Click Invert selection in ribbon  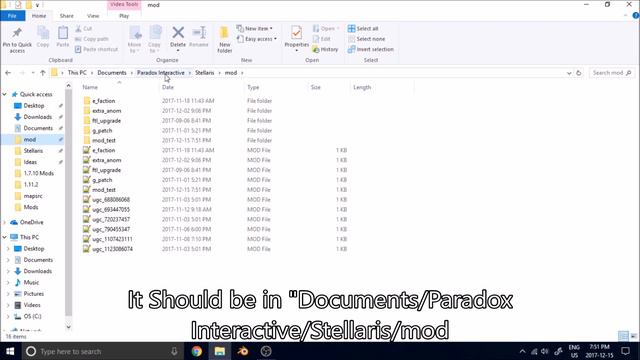point(371,49)
